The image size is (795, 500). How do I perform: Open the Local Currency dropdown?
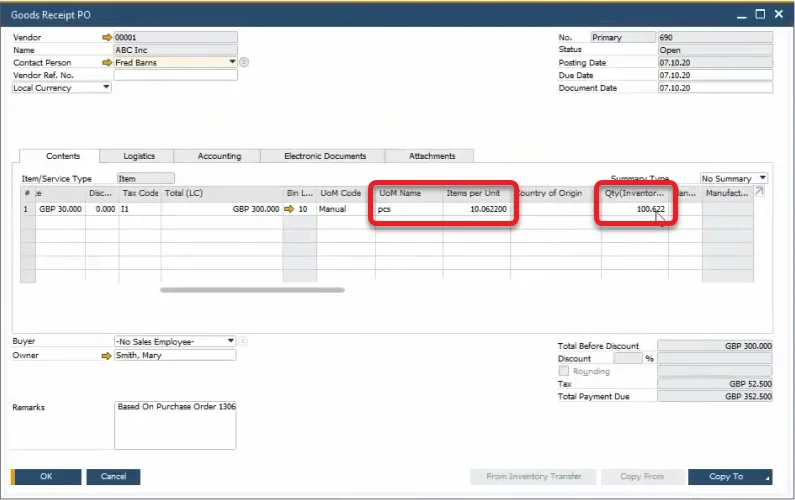click(106, 87)
